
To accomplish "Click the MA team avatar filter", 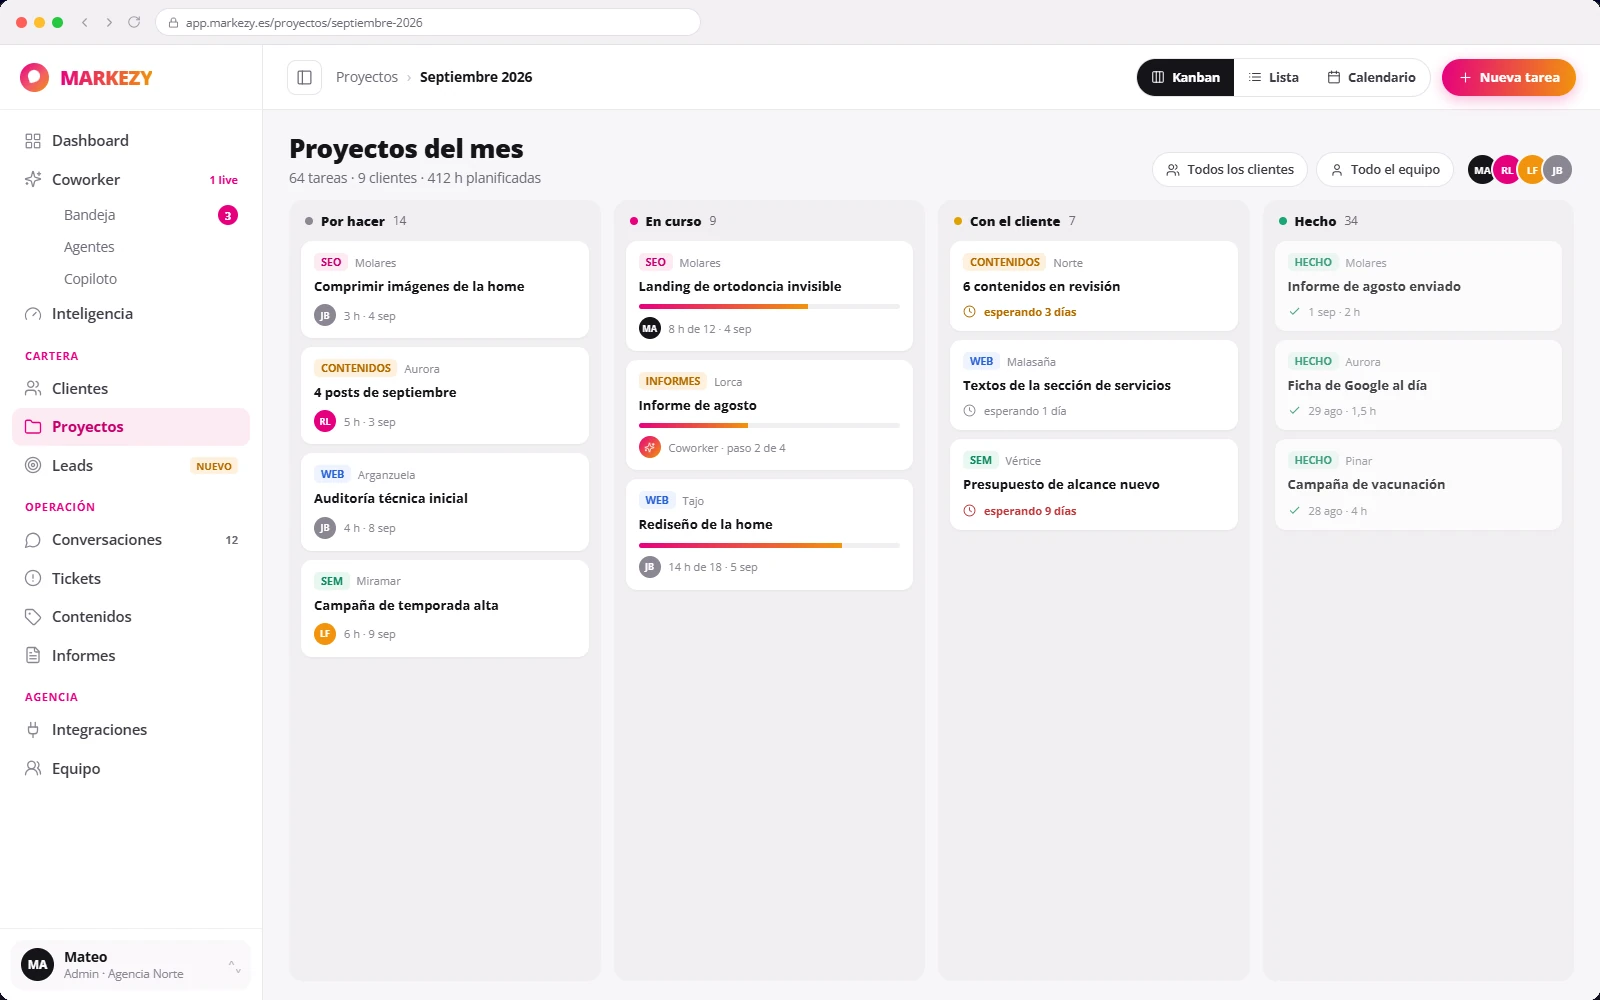I will [1481, 170].
